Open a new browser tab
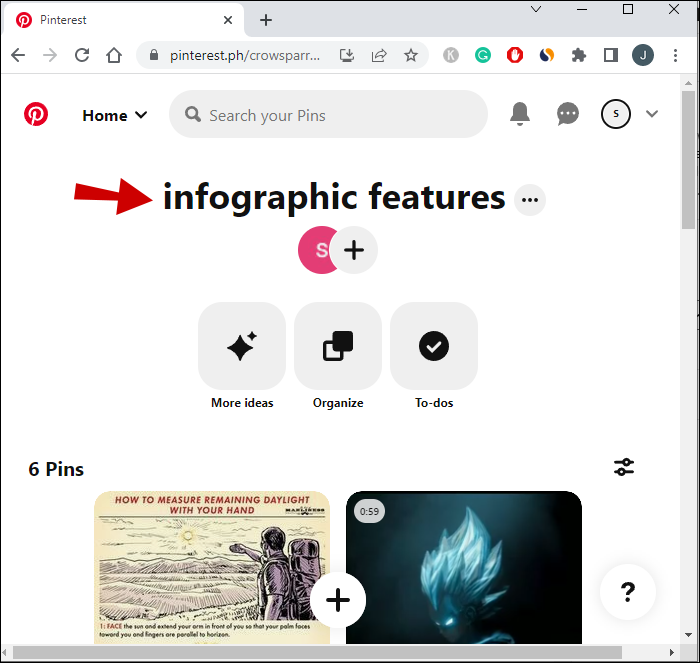The image size is (700, 663). coord(266,20)
